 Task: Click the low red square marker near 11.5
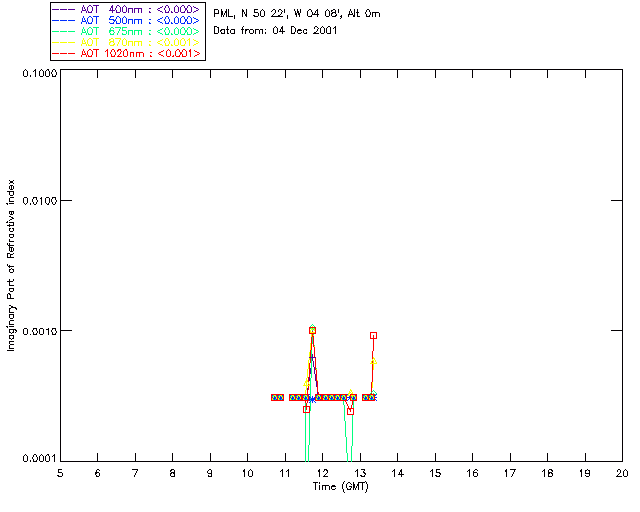[307, 410]
